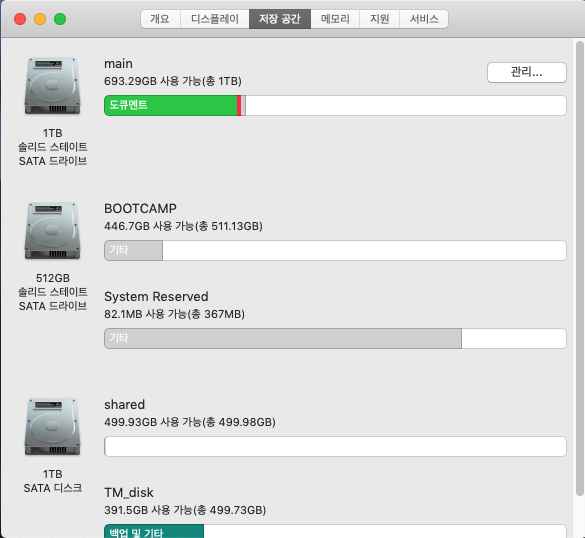Select the 저장 공간 tab
The height and width of the screenshot is (538, 585).
[280, 19]
